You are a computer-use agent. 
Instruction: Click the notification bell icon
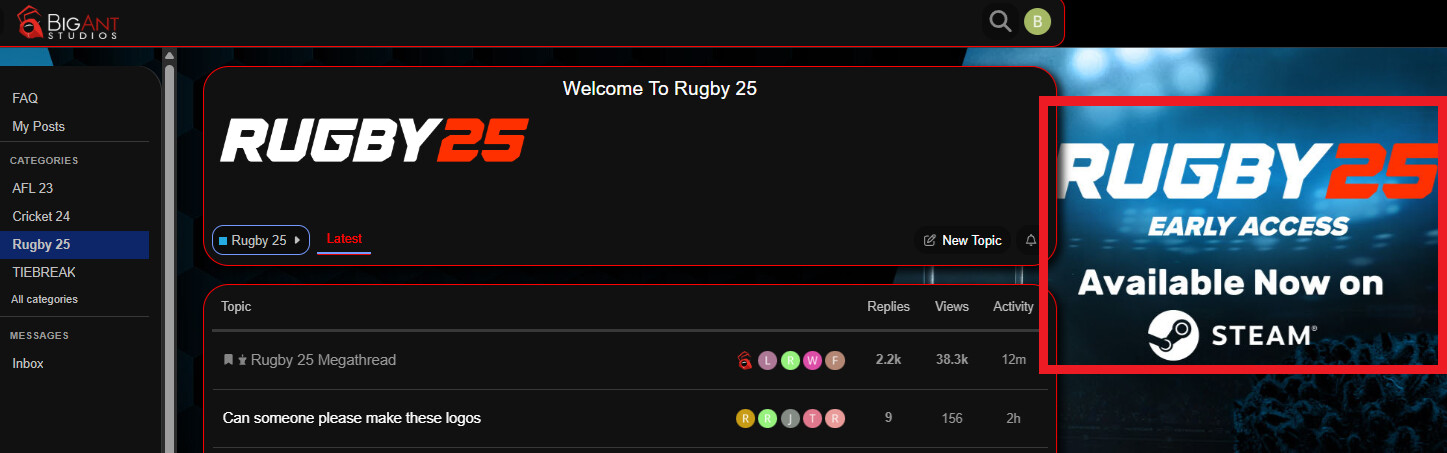(1031, 240)
